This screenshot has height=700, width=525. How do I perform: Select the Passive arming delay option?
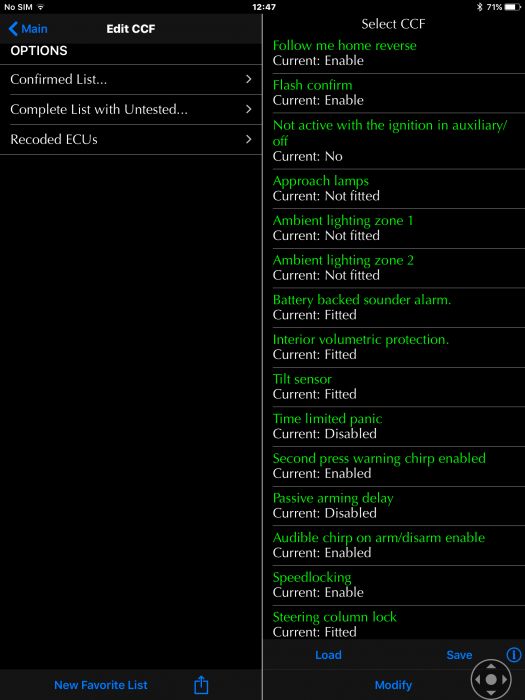click(399, 506)
